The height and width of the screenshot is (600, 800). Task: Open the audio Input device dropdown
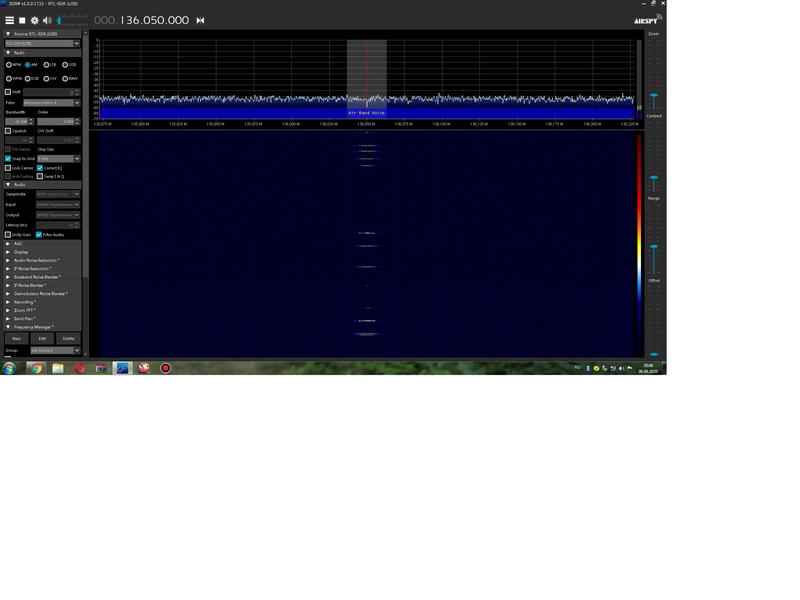click(x=58, y=205)
